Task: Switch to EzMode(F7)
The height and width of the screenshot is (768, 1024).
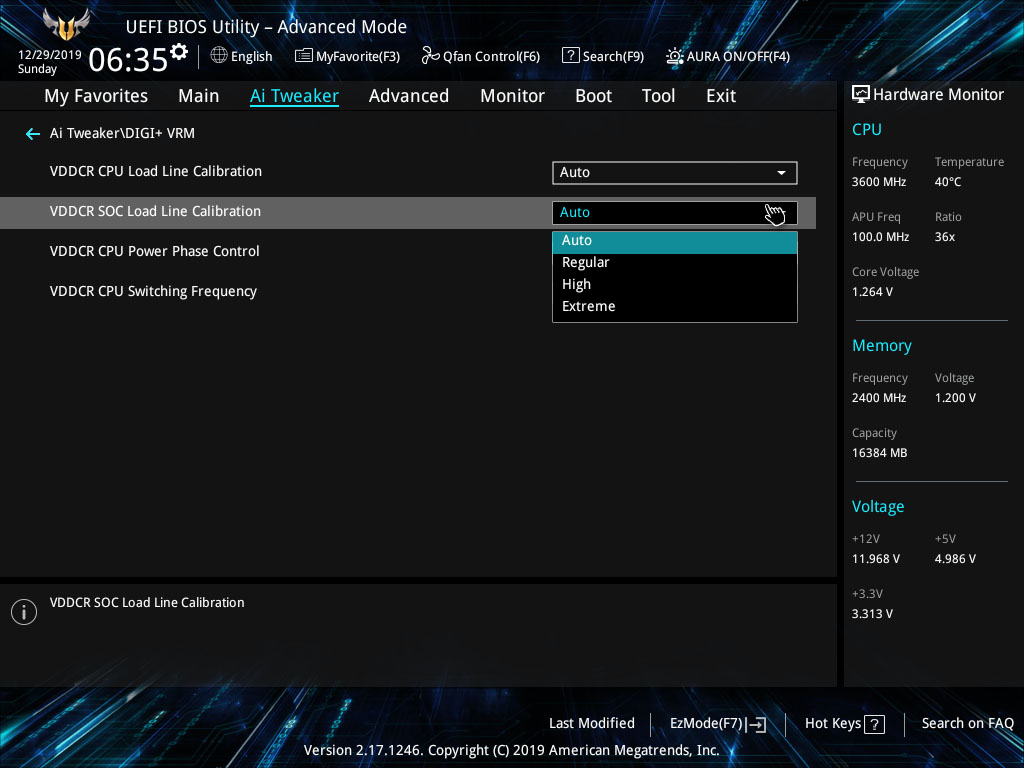Action: (x=718, y=724)
